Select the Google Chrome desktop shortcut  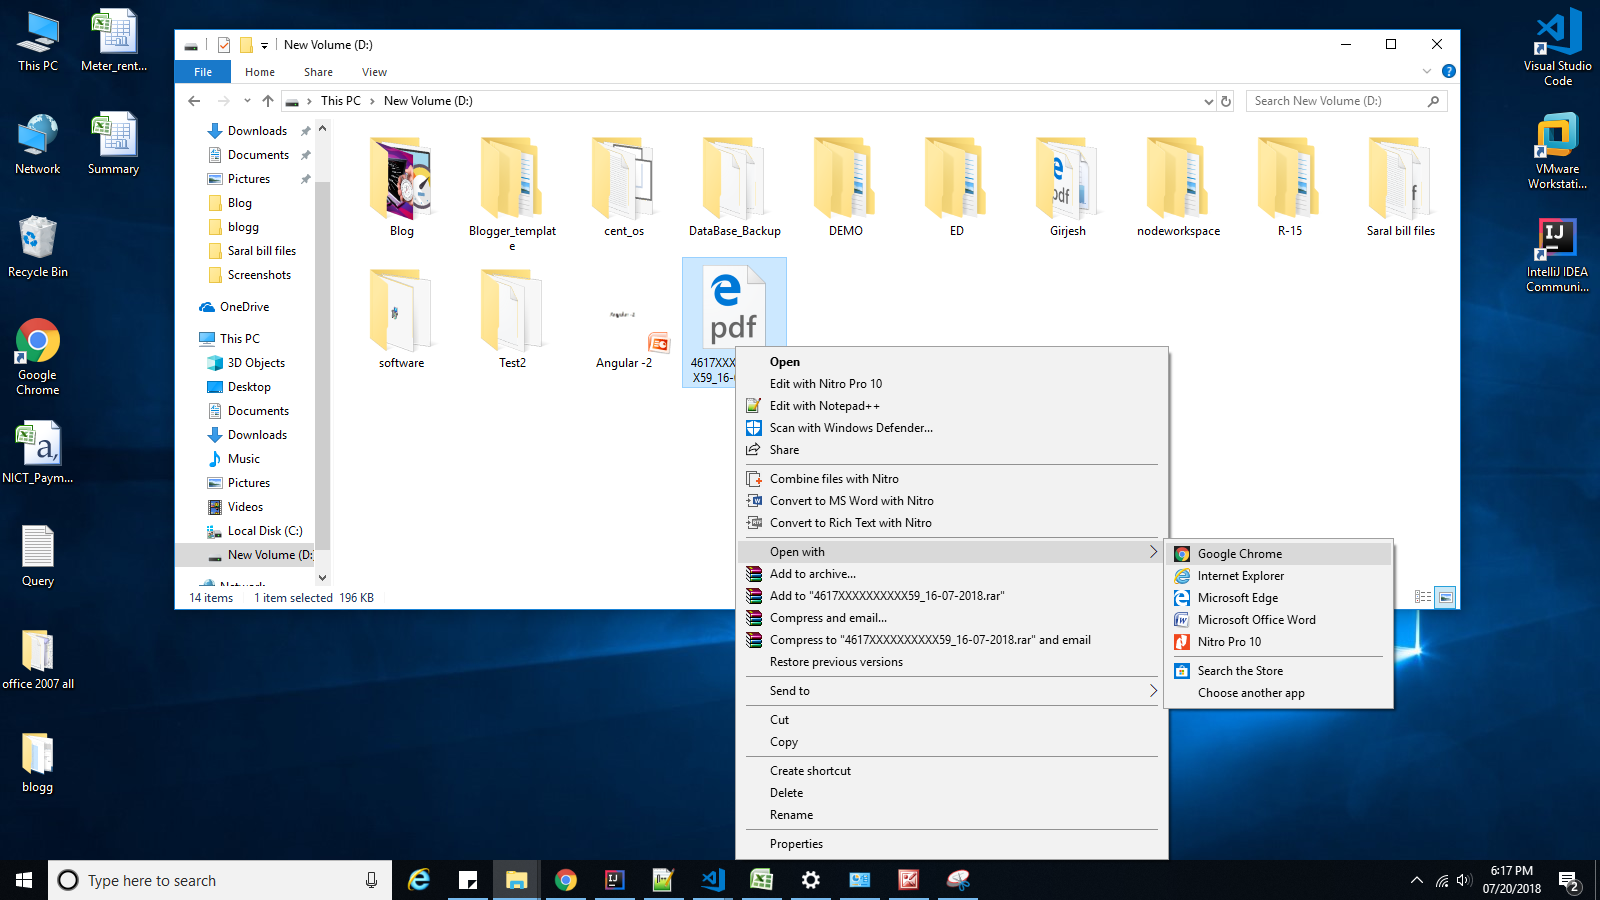point(38,356)
